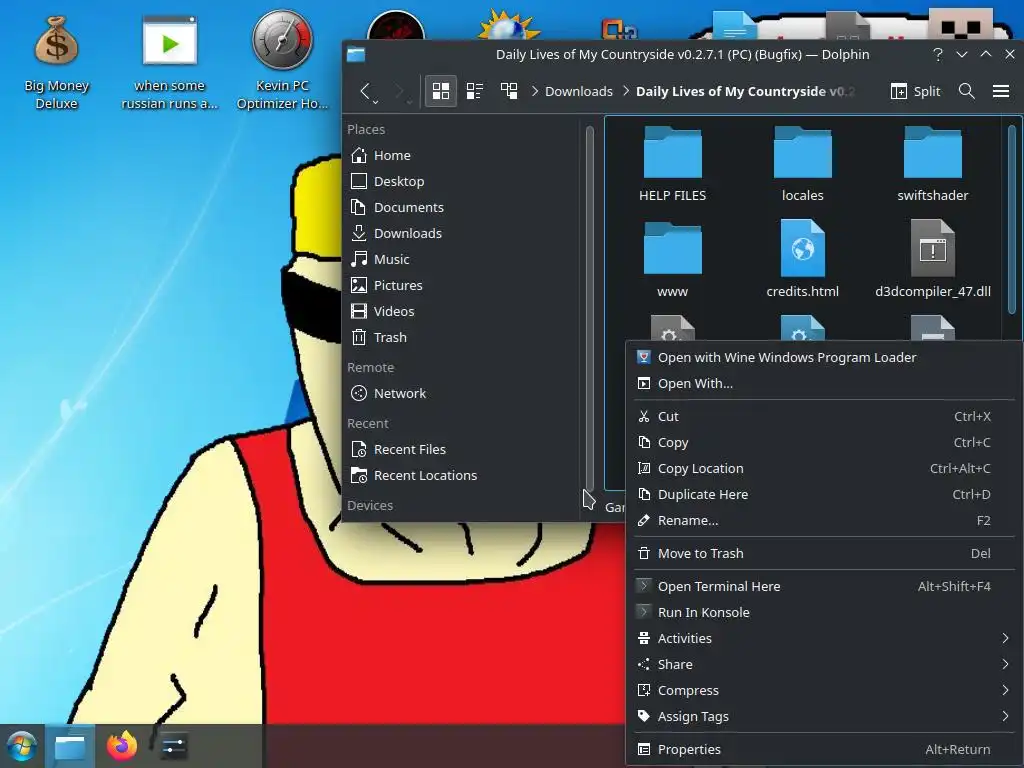Choose Run In Konsole entry
The height and width of the screenshot is (768, 1024).
pyautogui.click(x=824, y=613)
